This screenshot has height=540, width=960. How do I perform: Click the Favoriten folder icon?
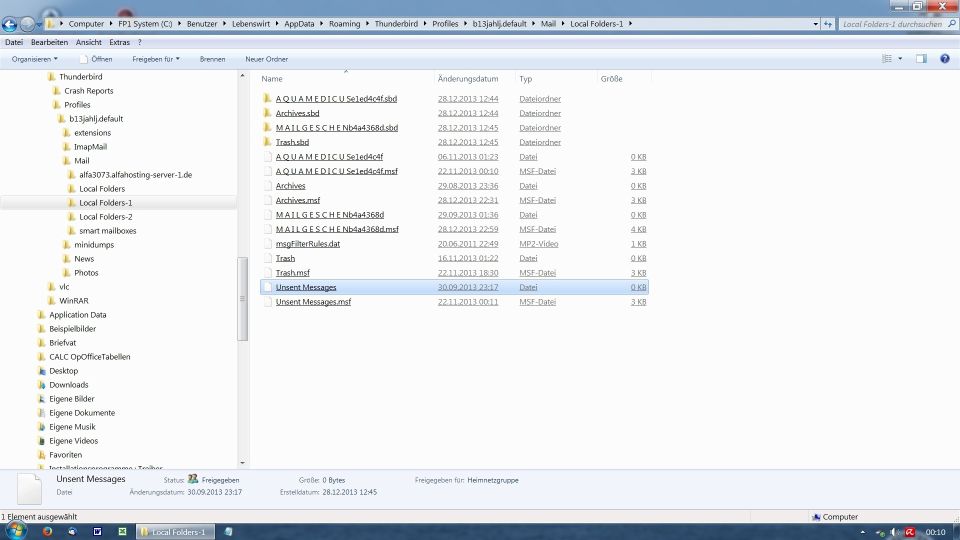point(42,455)
